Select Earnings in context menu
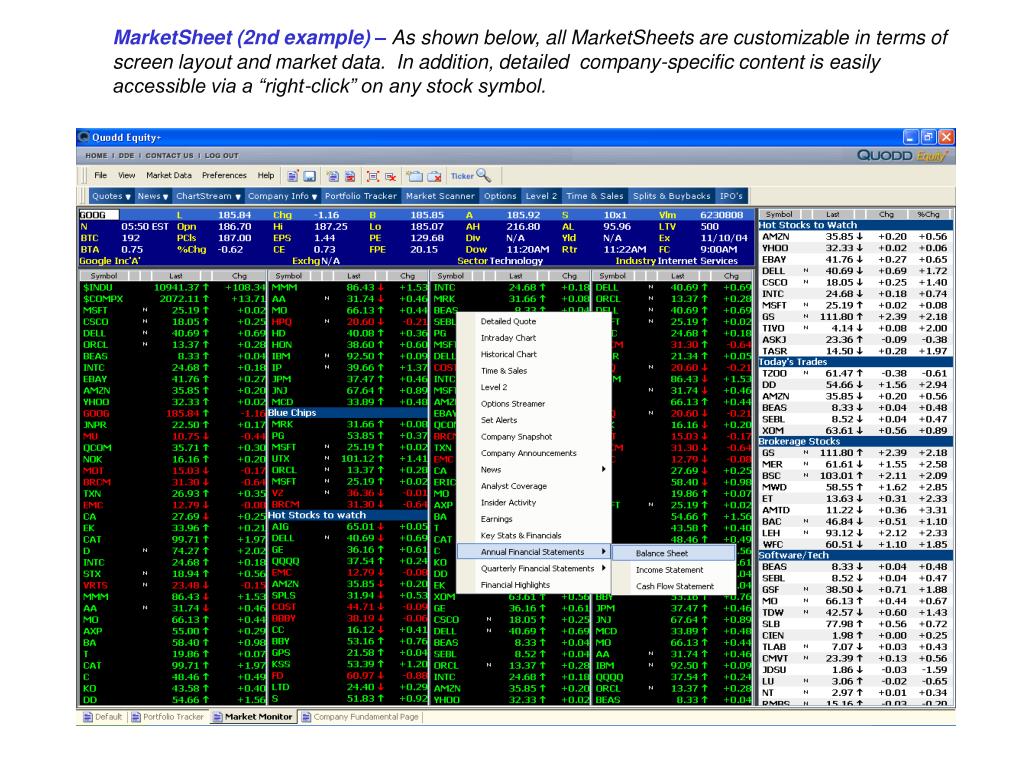Viewport: 1024px width, 768px height. (496, 519)
